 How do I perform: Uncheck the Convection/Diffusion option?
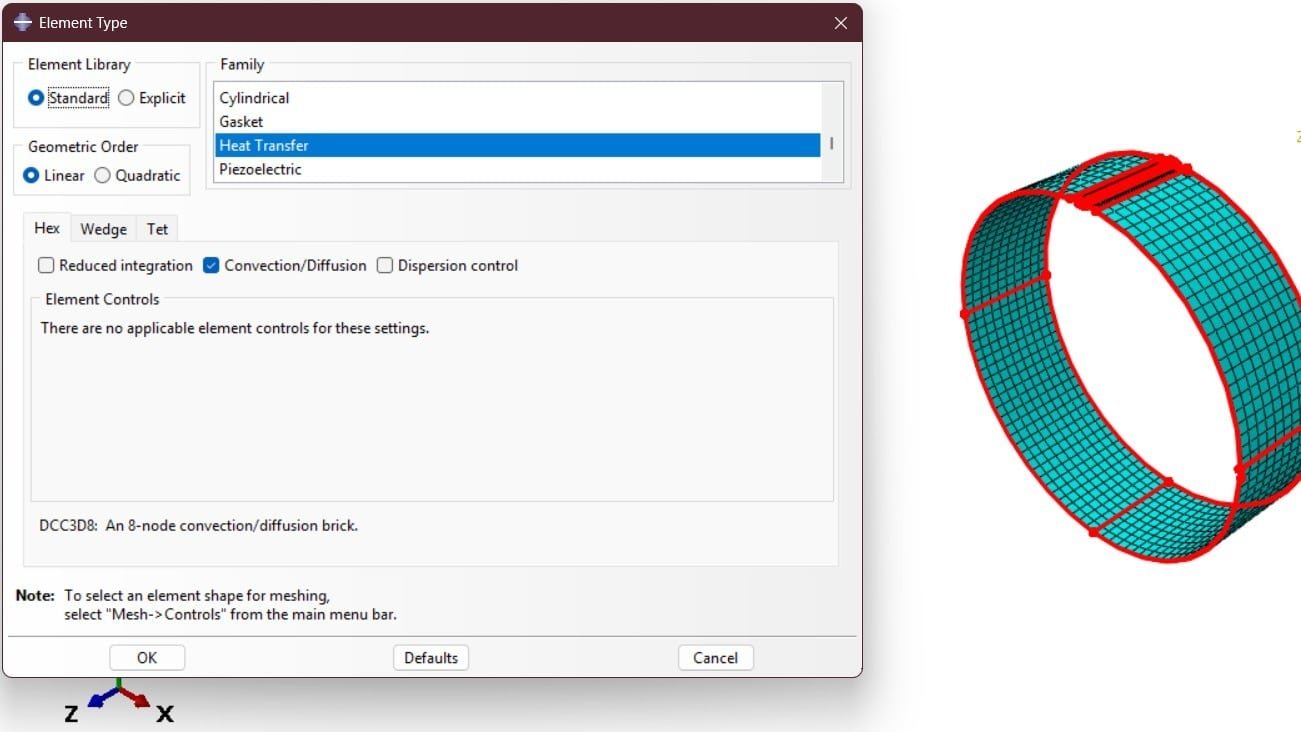tap(211, 266)
